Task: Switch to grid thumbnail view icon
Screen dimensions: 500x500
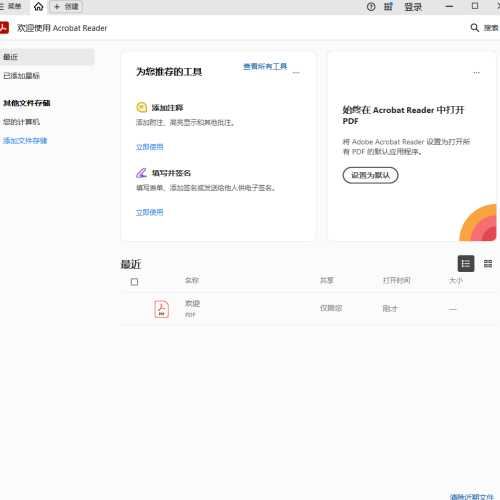Action: 488,264
